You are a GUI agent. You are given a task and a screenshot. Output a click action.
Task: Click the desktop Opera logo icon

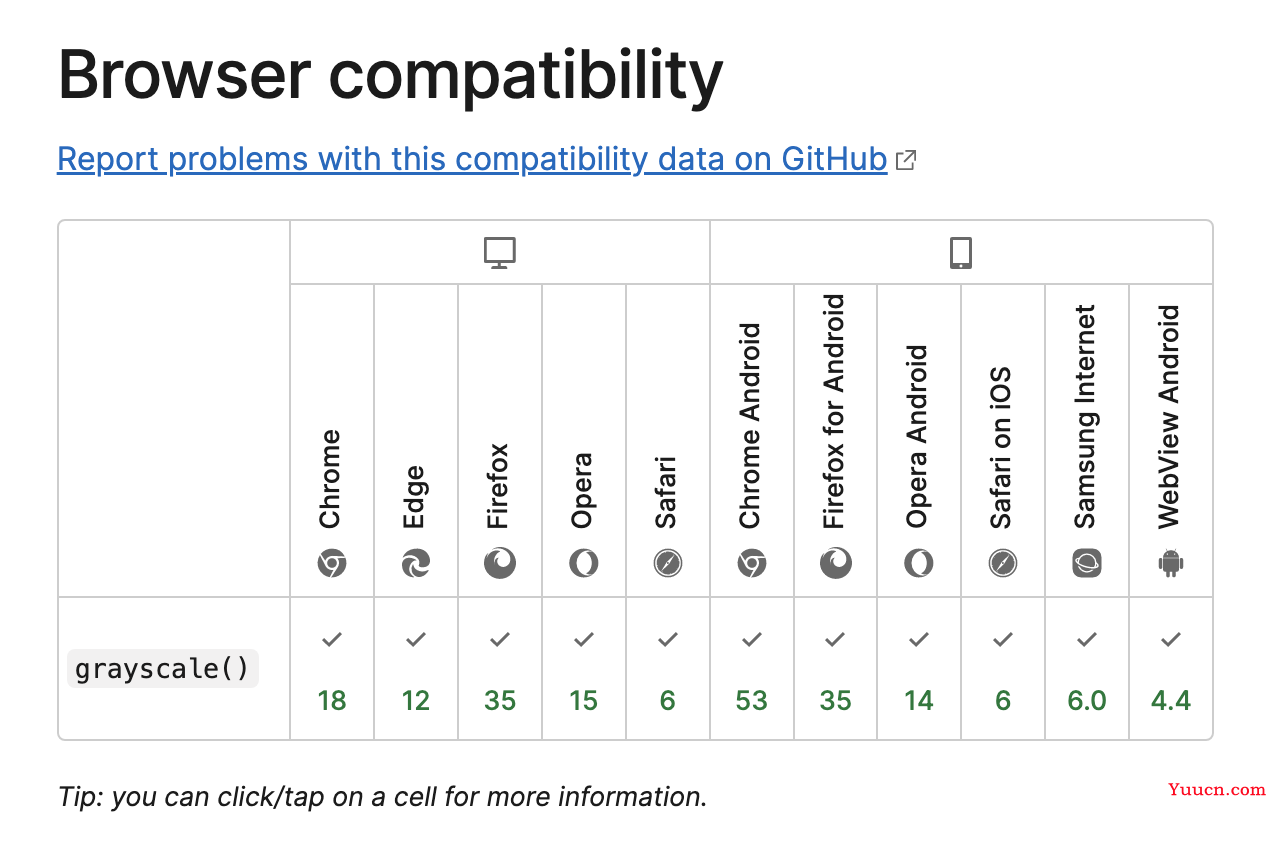[x=584, y=564]
